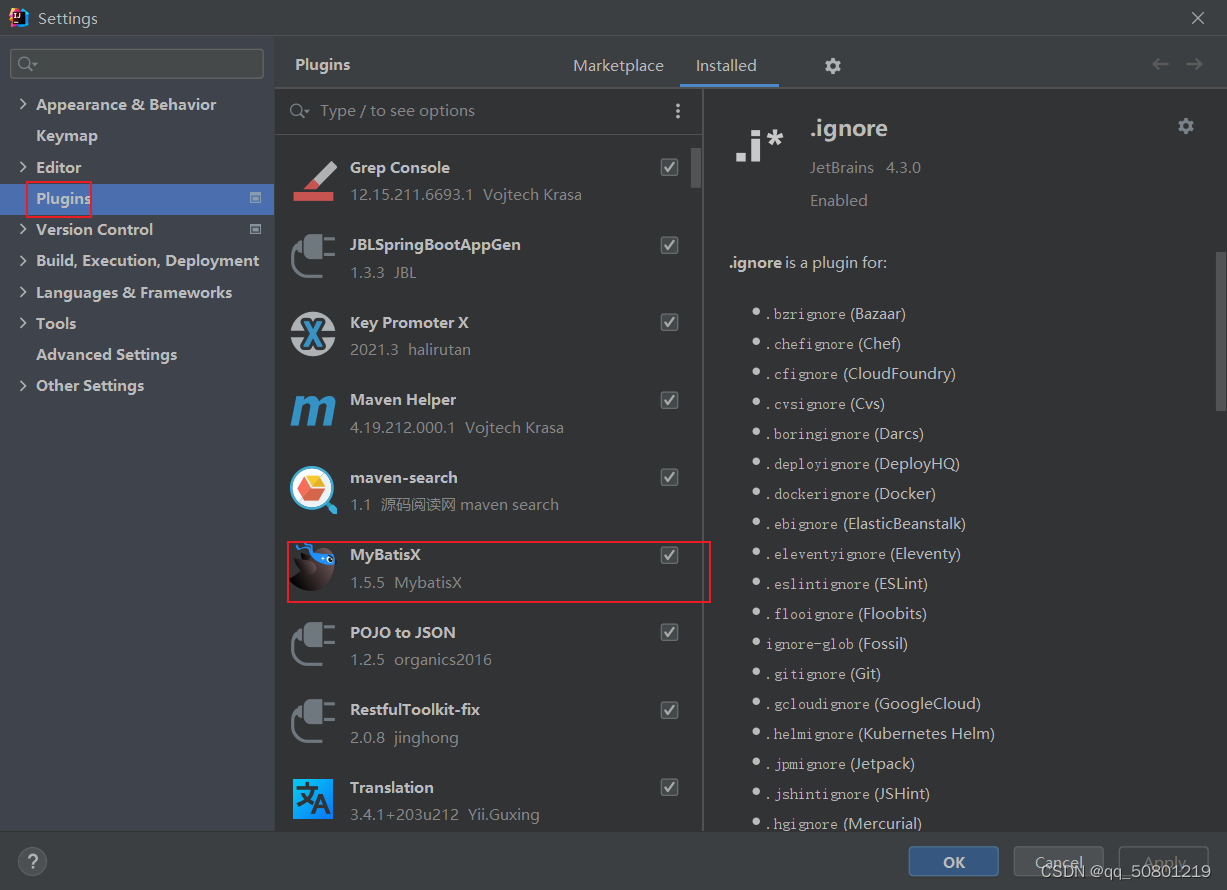1227x890 pixels.
Task: Select the Key Promoter X name
Action: [409, 322]
